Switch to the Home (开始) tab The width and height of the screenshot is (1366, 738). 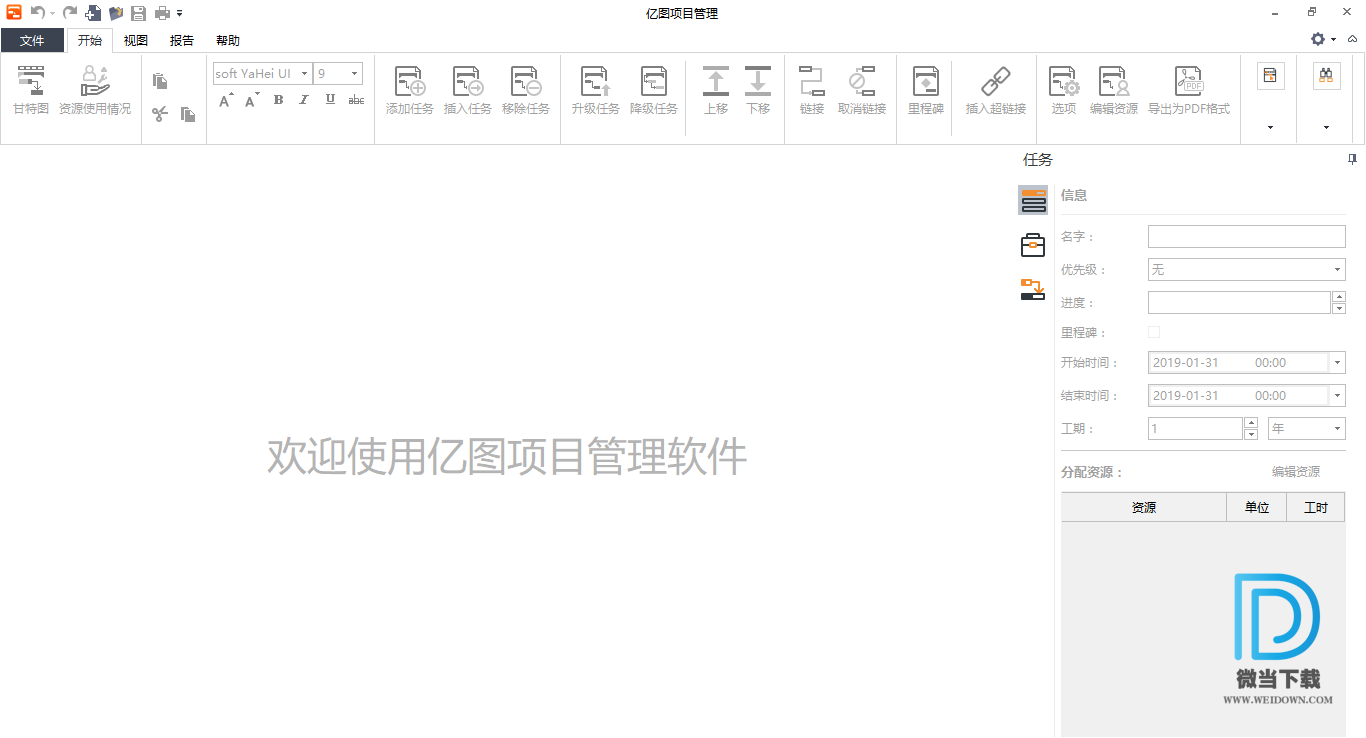[90, 40]
